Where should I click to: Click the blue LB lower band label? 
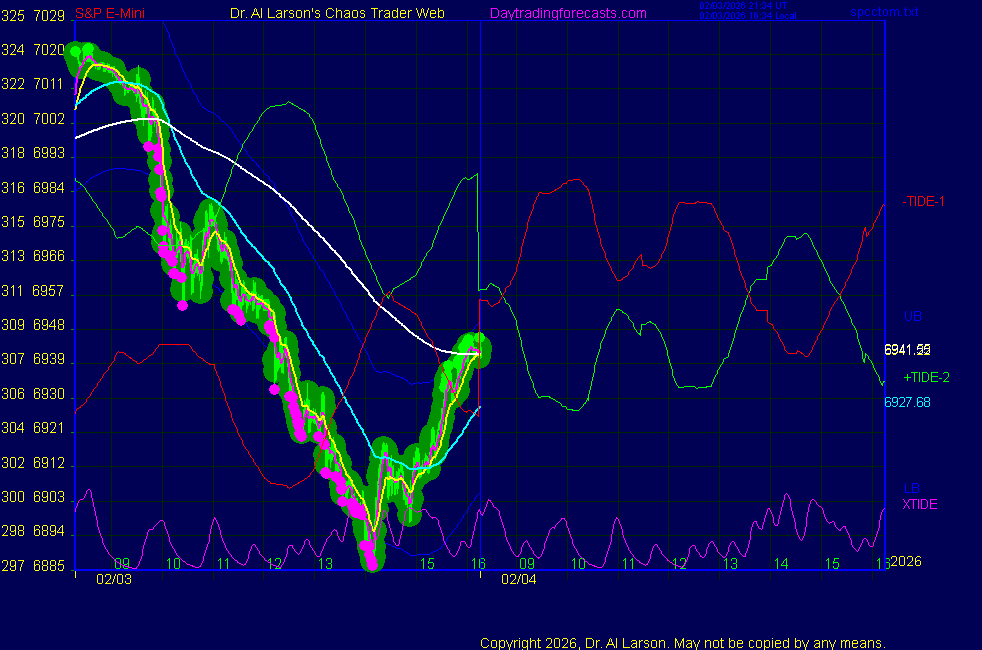click(911, 488)
